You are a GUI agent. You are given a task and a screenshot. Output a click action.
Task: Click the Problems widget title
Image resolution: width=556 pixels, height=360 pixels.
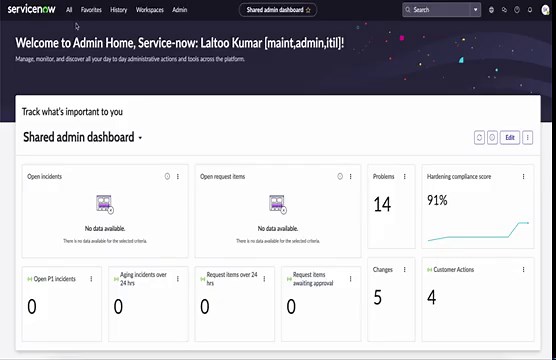tap(383, 176)
